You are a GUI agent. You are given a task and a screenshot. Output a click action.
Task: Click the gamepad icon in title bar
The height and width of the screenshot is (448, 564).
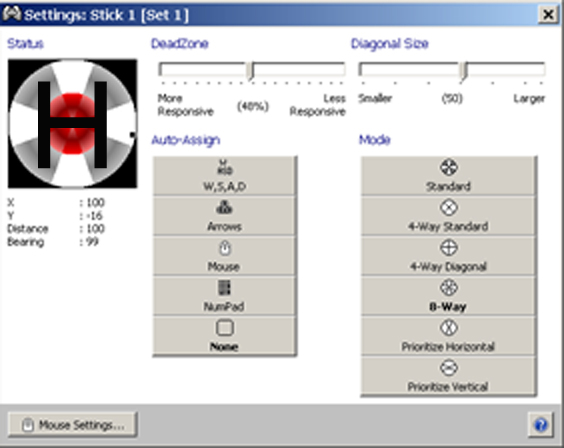(x=11, y=14)
